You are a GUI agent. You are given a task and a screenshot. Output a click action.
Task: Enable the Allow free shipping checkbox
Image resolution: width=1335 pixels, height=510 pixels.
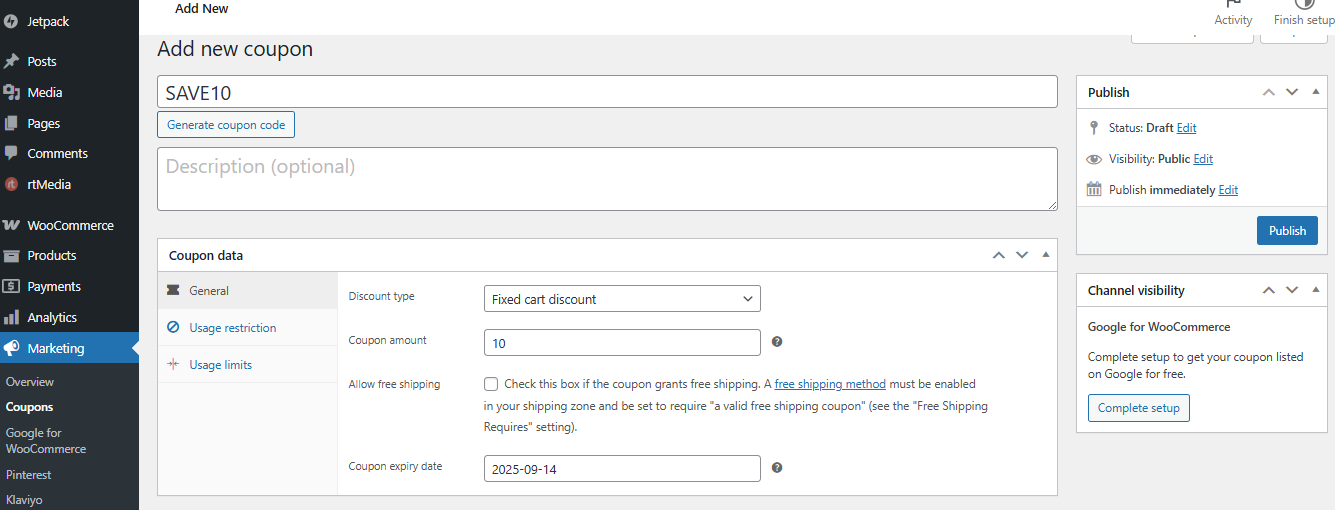[x=491, y=383]
